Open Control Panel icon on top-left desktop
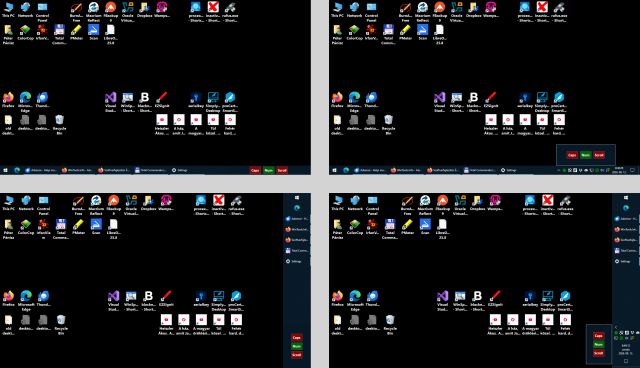The width and height of the screenshot is (640, 368). tap(42, 11)
